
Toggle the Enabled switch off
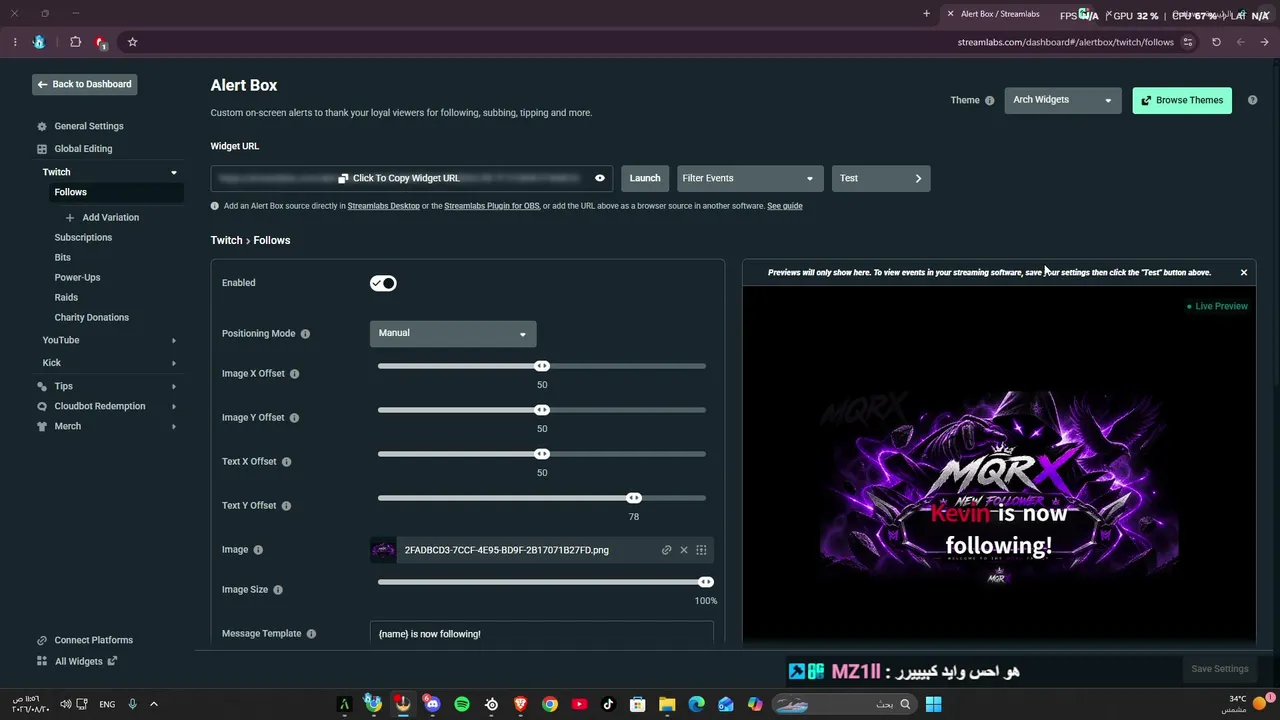(383, 283)
